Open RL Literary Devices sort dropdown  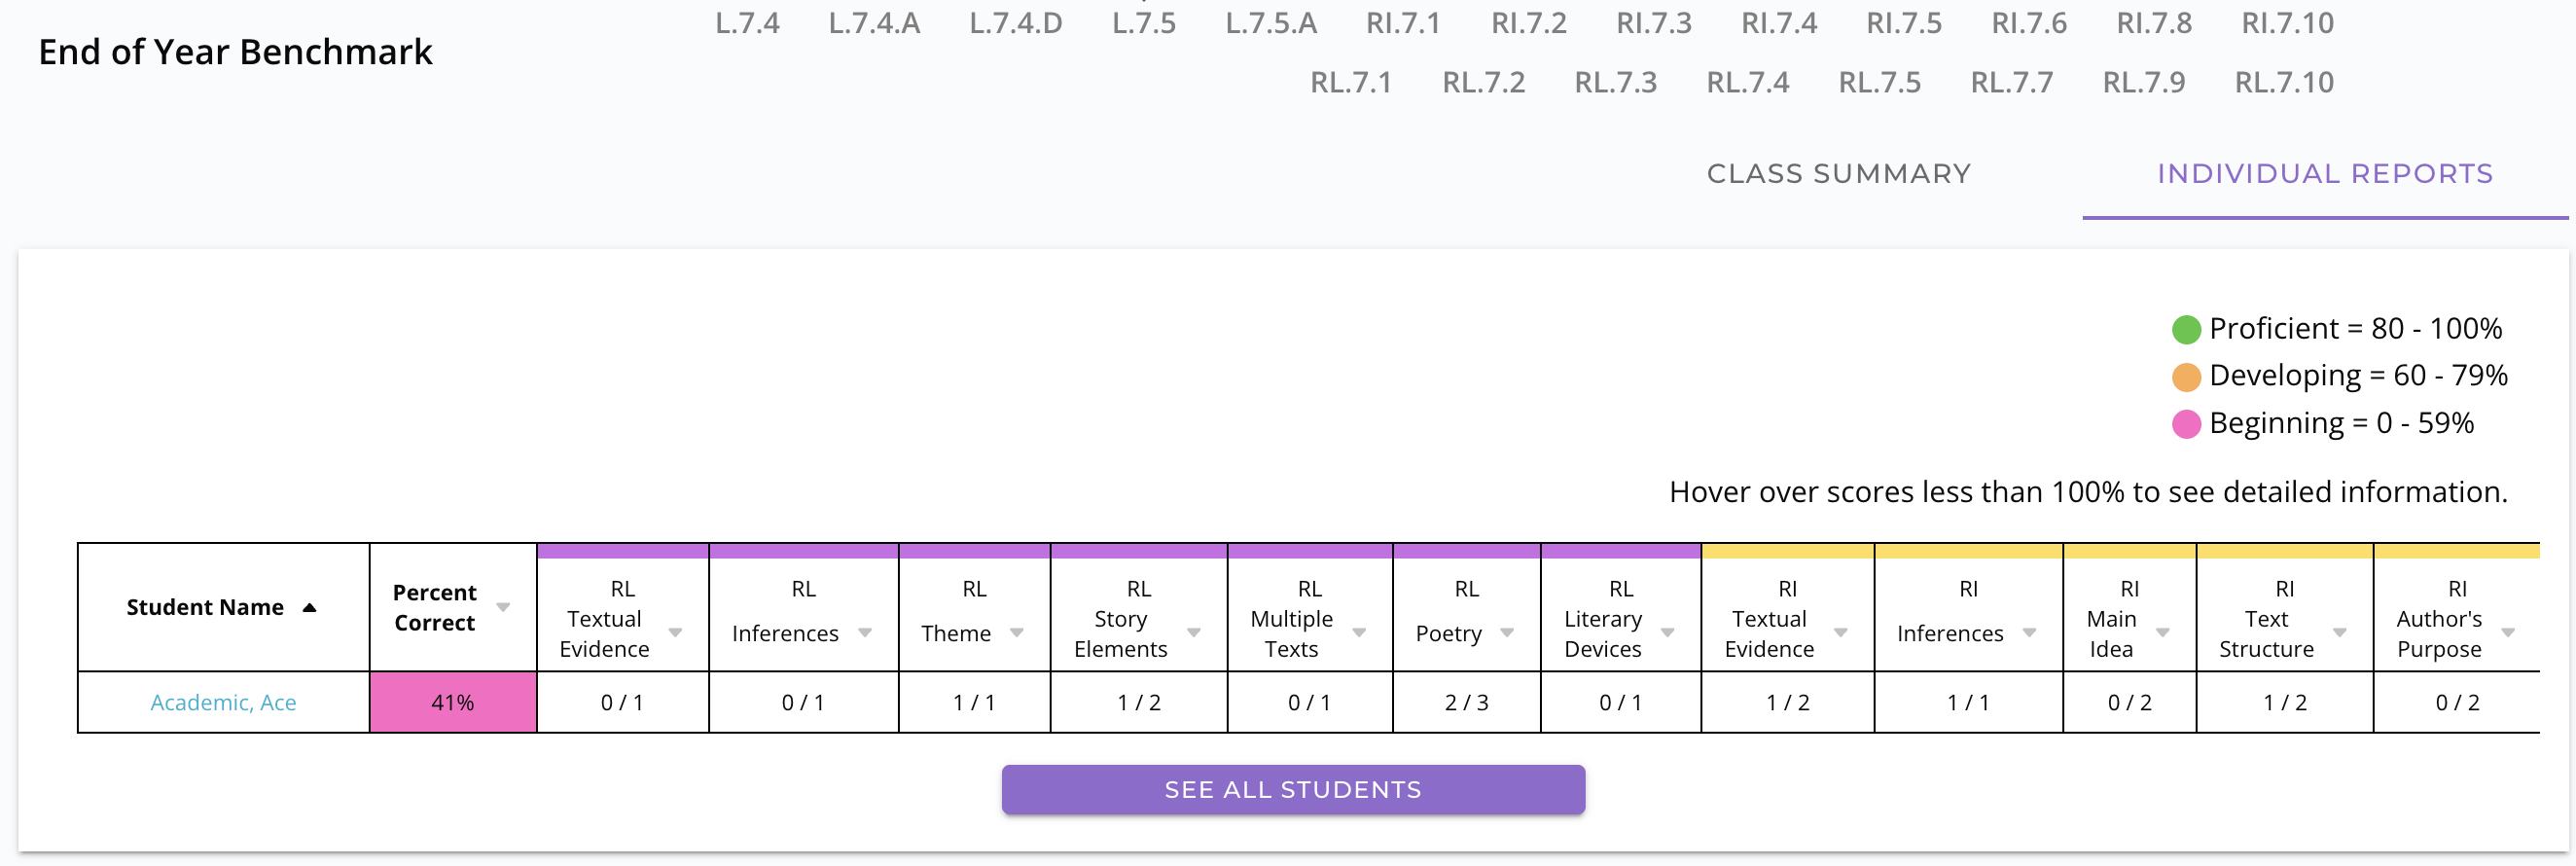click(1667, 633)
